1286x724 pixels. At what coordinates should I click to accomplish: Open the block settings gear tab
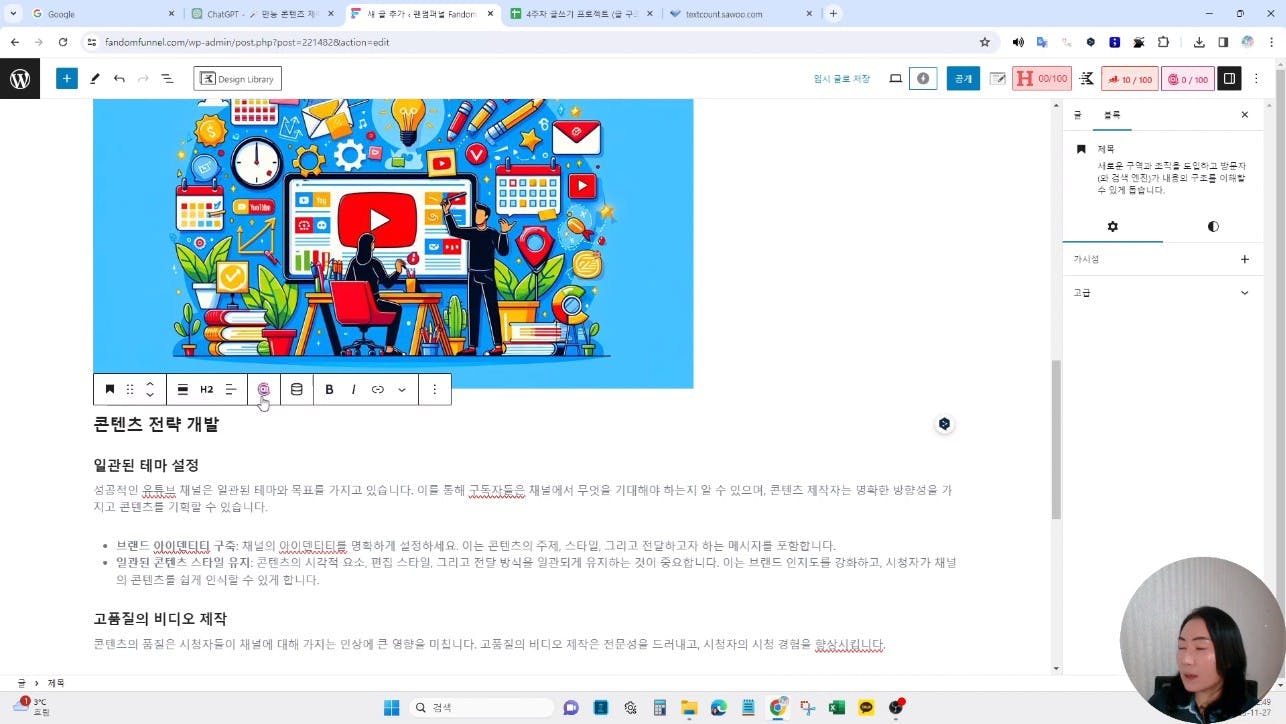coord(1112,227)
